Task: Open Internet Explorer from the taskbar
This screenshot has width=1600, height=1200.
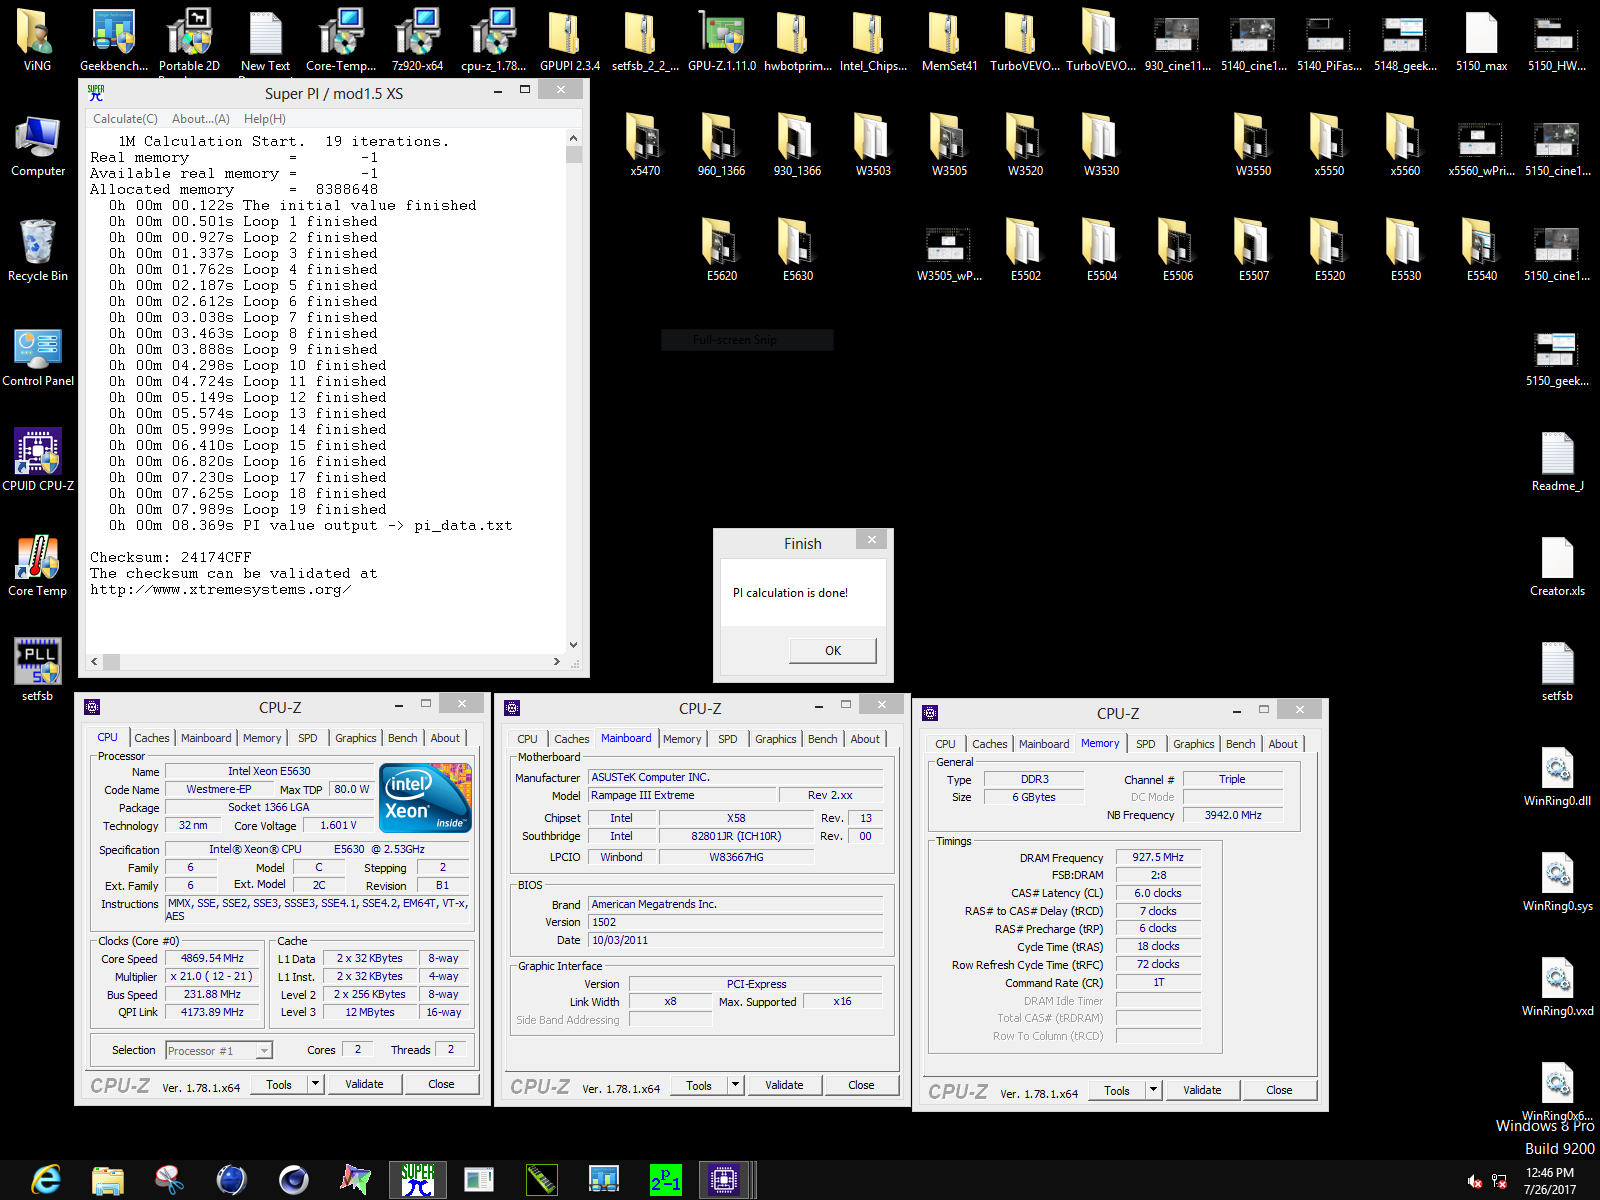Action: (46, 1180)
